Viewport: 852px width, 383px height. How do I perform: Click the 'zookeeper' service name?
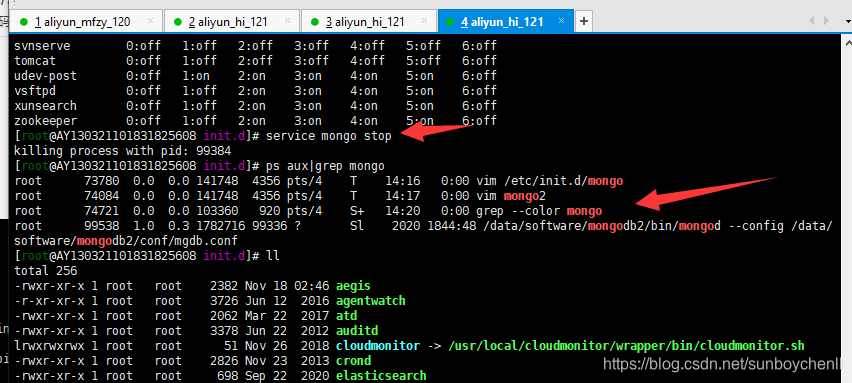coord(46,121)
